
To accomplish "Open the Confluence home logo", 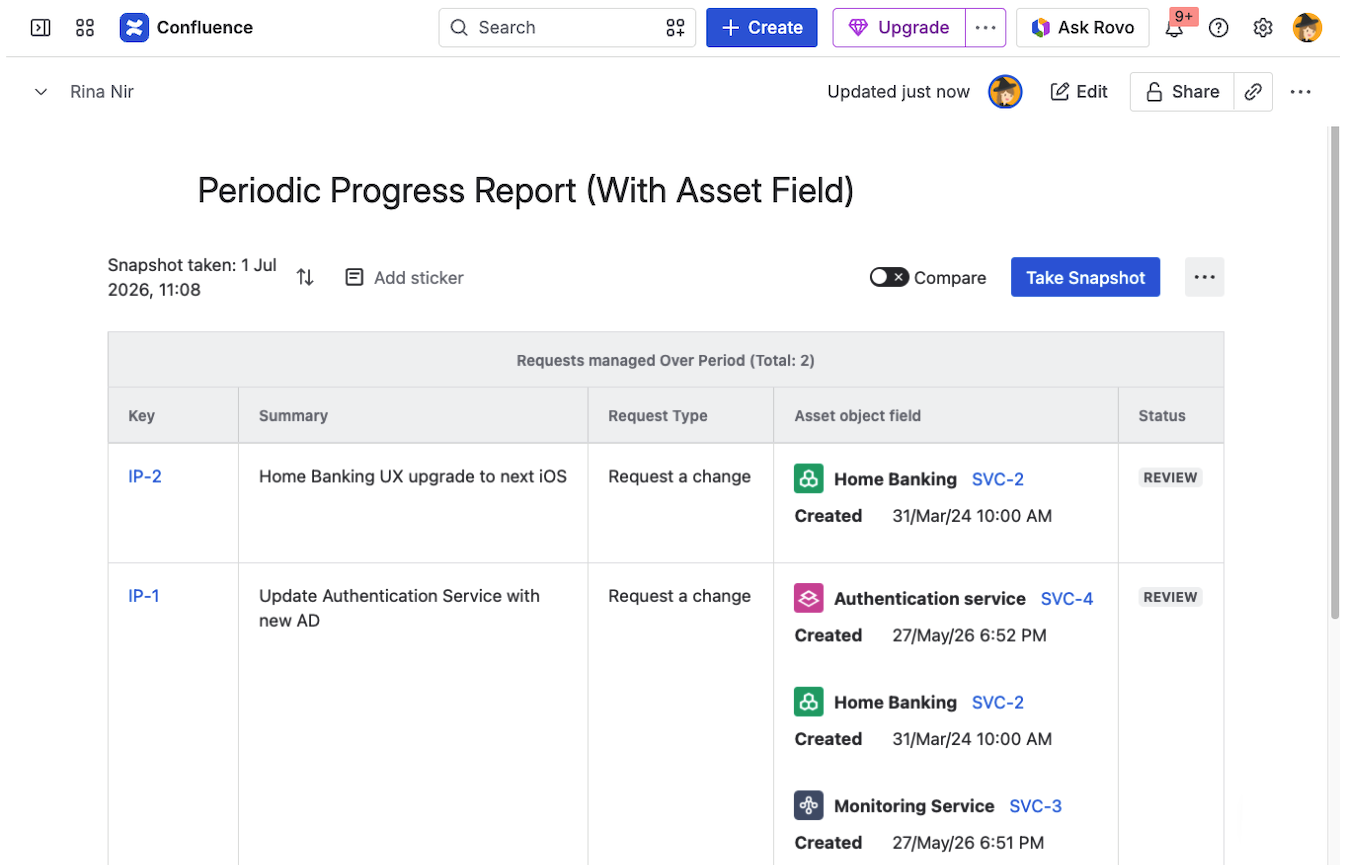I will 133,28.
